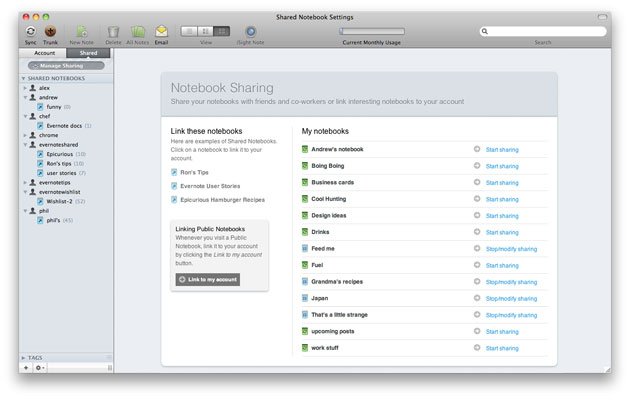The height and width of the screenshot is (399, 630).
Task: Open the Trunk toolbar icon
Action: tap(50, 31)
